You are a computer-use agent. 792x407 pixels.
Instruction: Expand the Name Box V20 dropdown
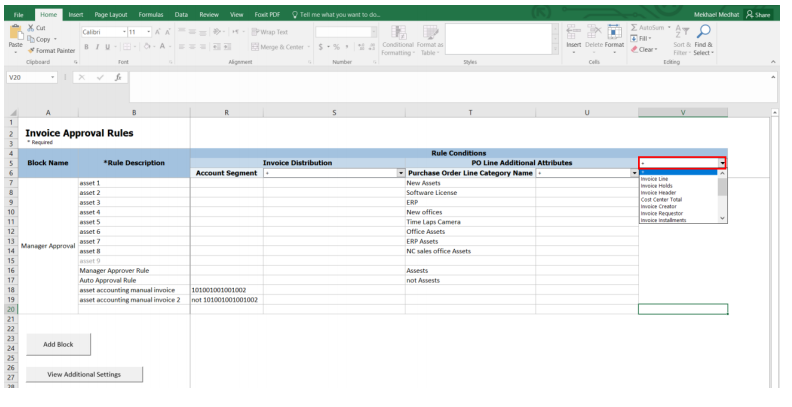point(53,77)
